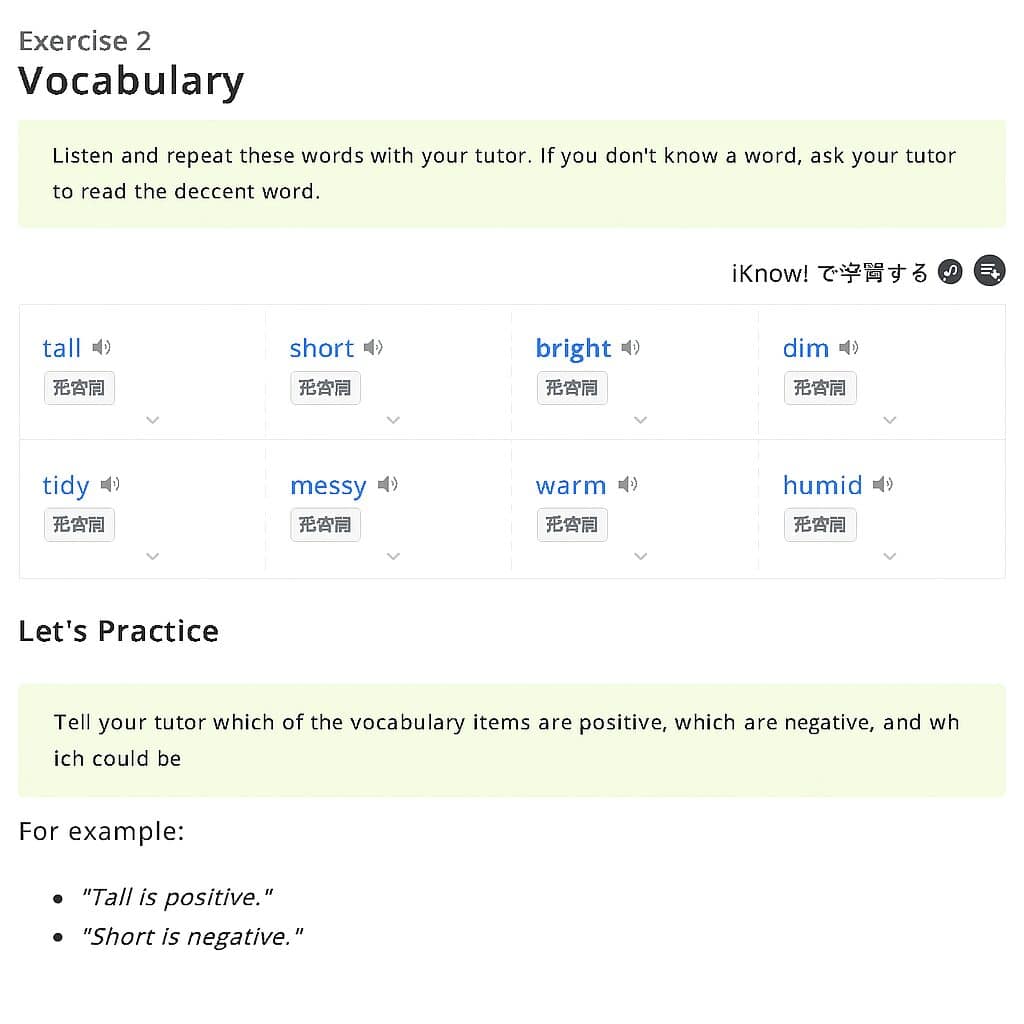Play the speaker icon beside bright
This screenshot has width=1024, height=1024.
pyautogui.click(x=630, y=348)
